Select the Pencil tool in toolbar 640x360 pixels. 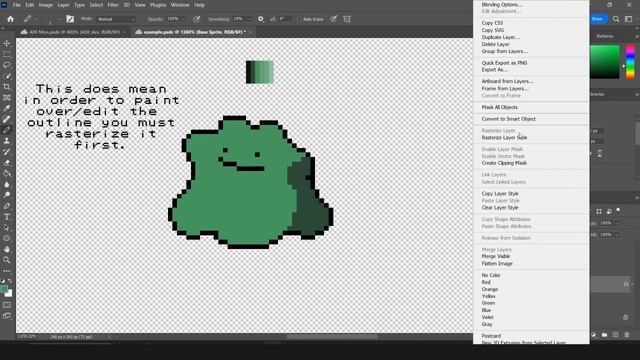click(7, 130)
